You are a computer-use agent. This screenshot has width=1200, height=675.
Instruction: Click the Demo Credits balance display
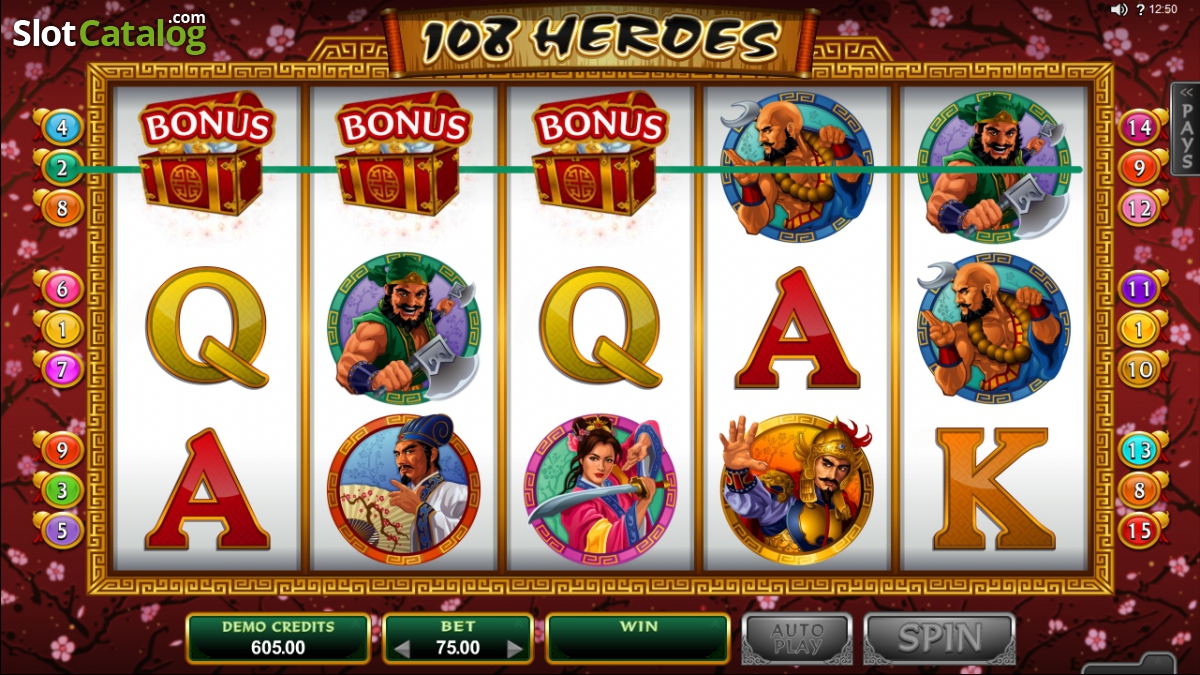[x=278, y=638]
